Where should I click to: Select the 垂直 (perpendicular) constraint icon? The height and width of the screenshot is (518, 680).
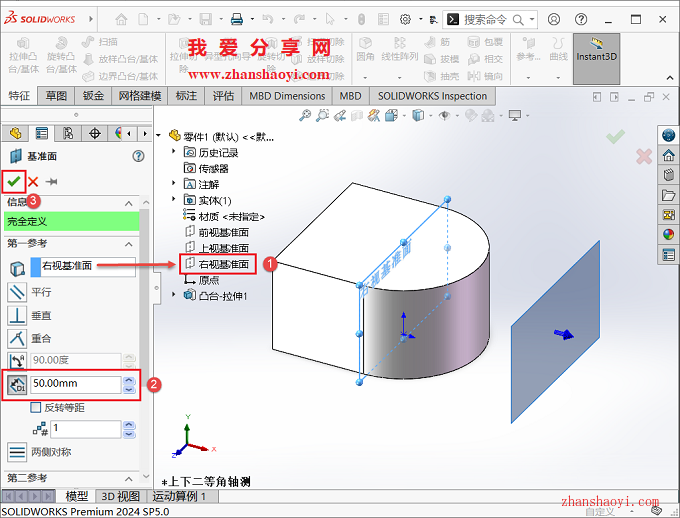(x=17, y=315)
